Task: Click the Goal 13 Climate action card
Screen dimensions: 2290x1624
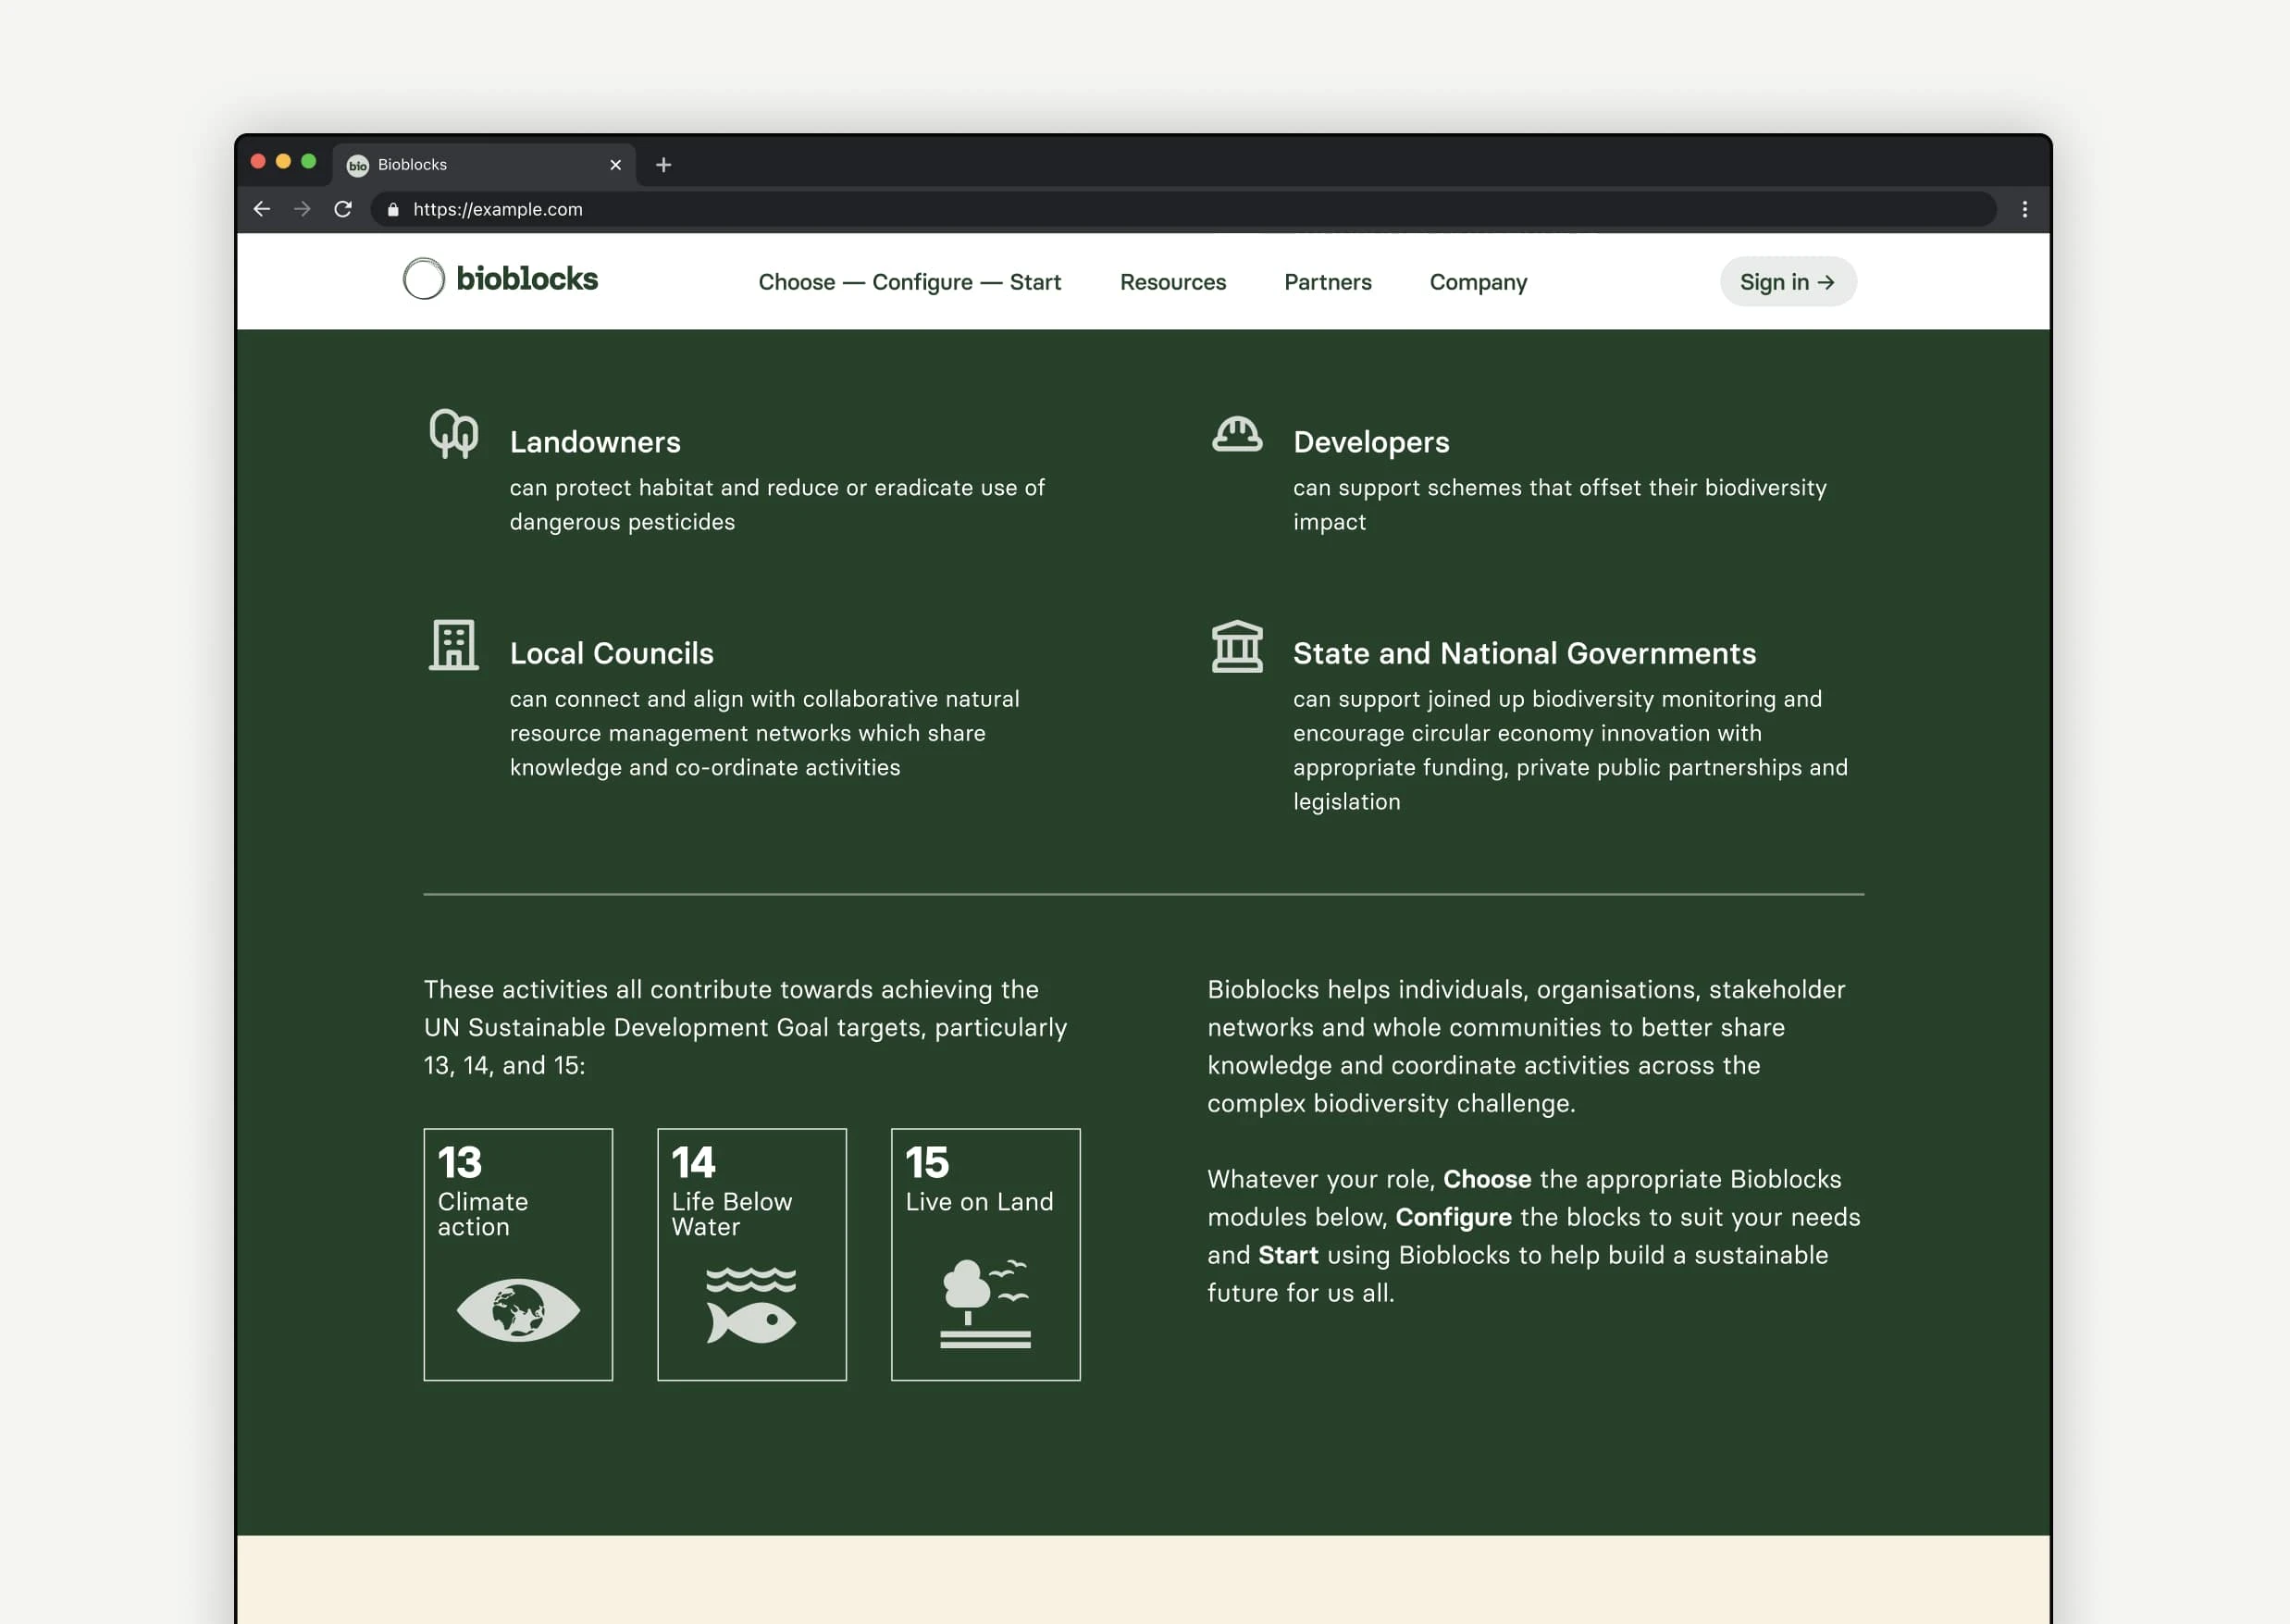Action: click(517, 1254)
